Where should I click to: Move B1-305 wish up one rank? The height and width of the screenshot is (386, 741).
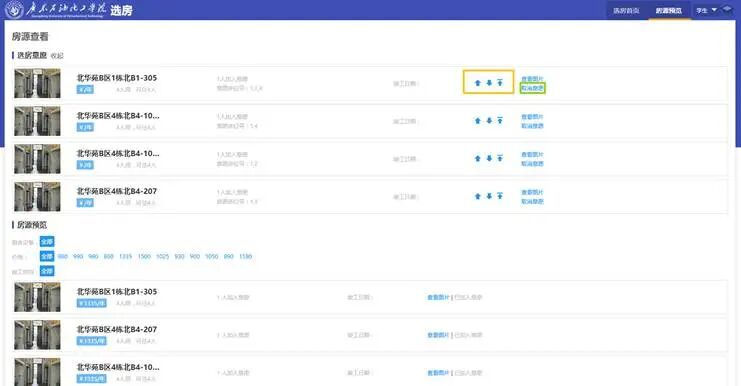click(477, 83)
